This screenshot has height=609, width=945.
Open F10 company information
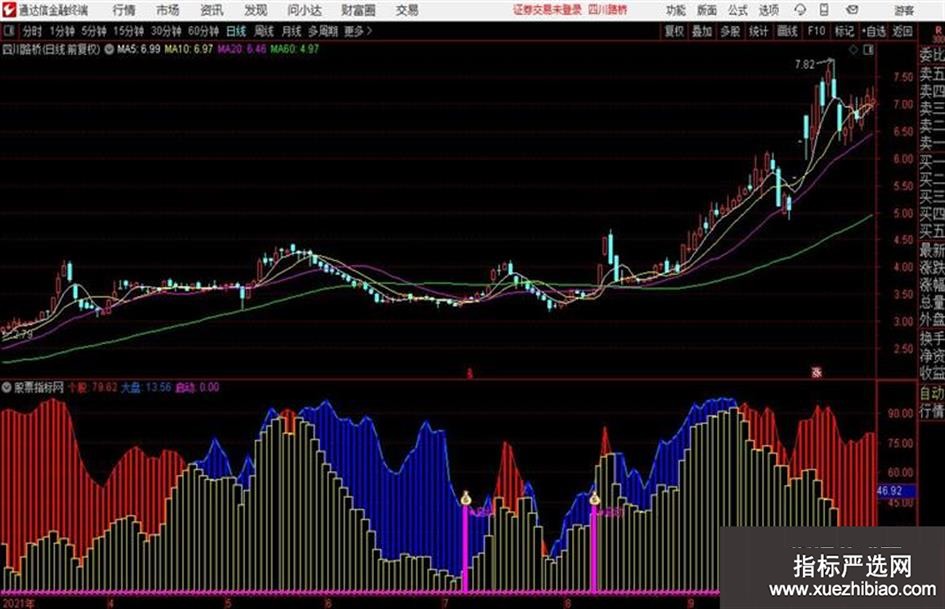[816, 31]
